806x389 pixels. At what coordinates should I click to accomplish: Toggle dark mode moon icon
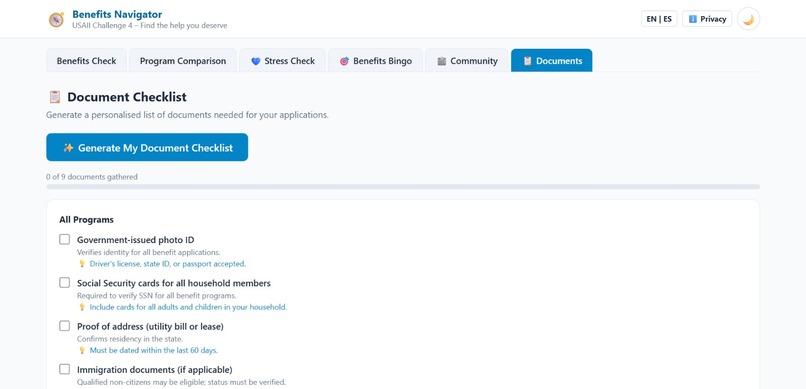pyautogui.click(x=748, y=19)
